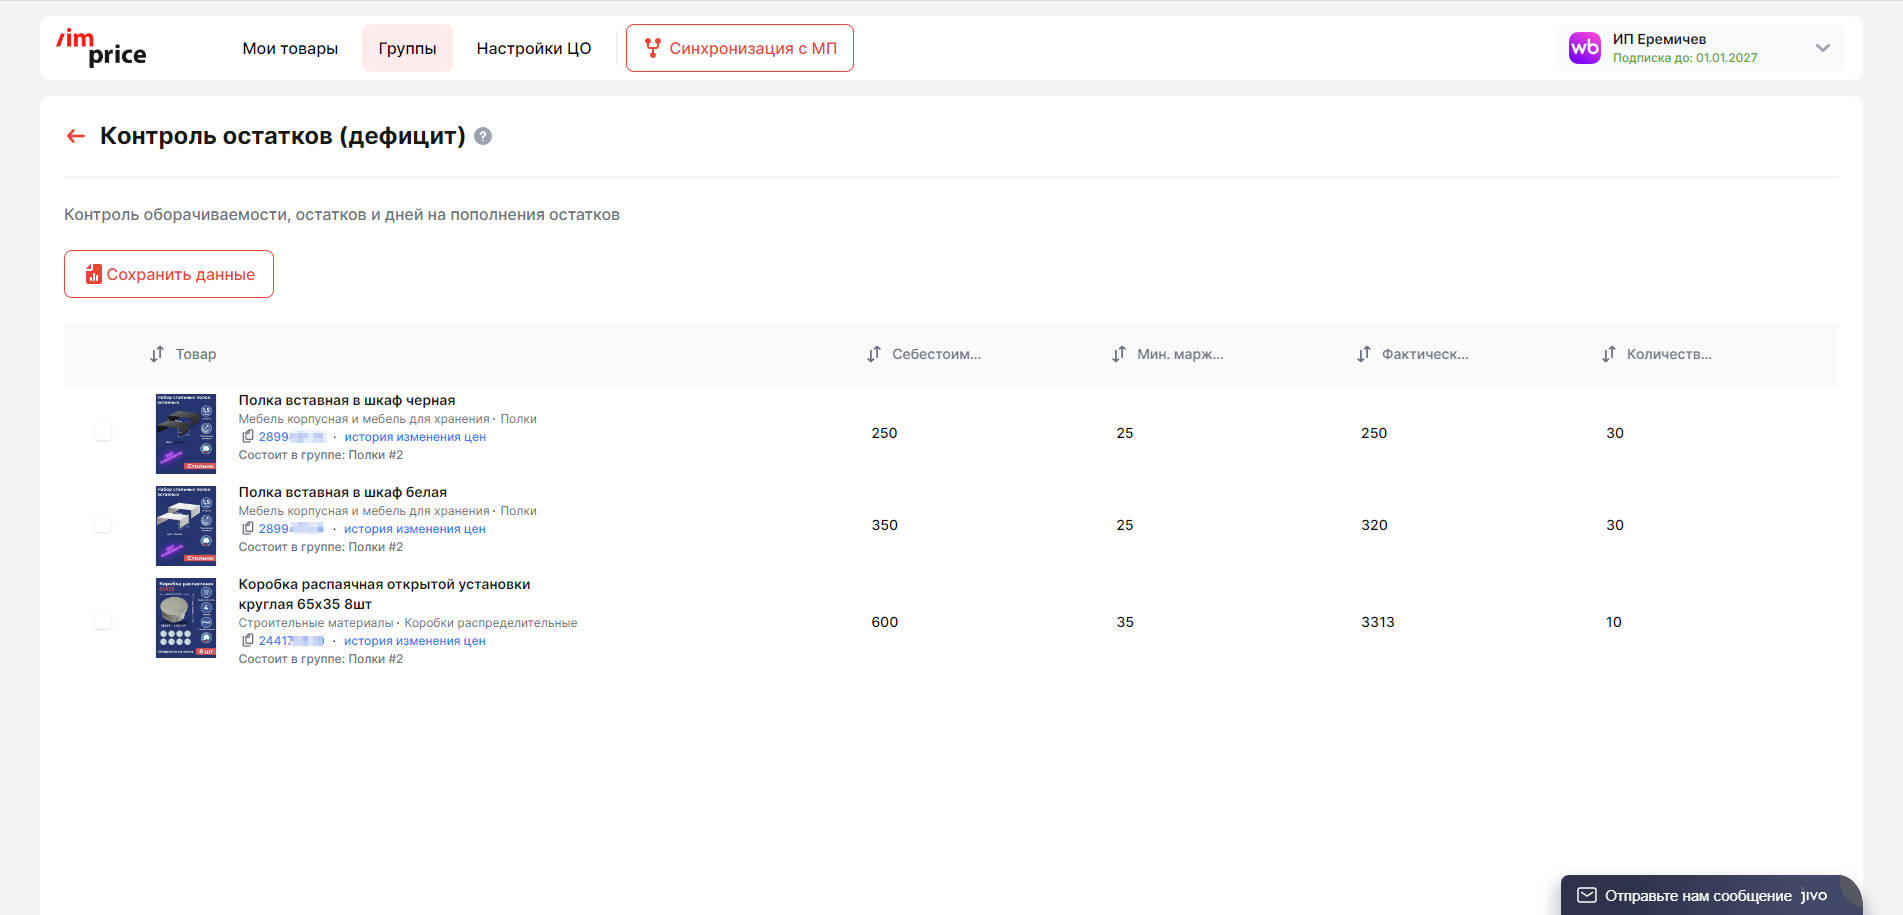Select checkbox for Полка вставная черная
Image resolution: width=1903 pixels, height=915 pixels.
coord(103,432)
